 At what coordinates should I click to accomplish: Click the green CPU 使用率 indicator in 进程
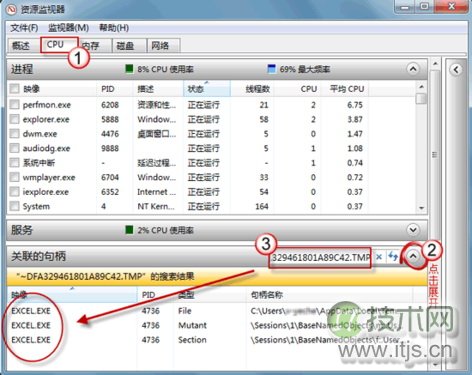129,69
